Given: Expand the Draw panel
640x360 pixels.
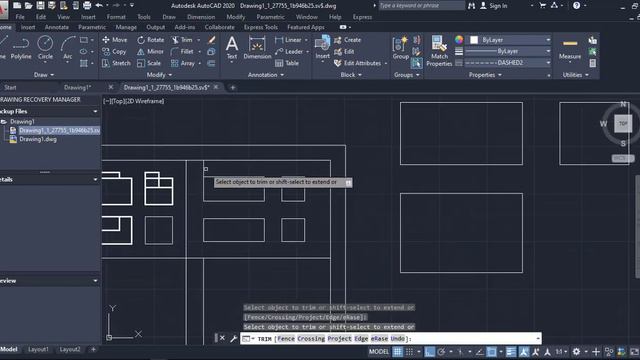Looking at the screenshot, I should (44, 75).
